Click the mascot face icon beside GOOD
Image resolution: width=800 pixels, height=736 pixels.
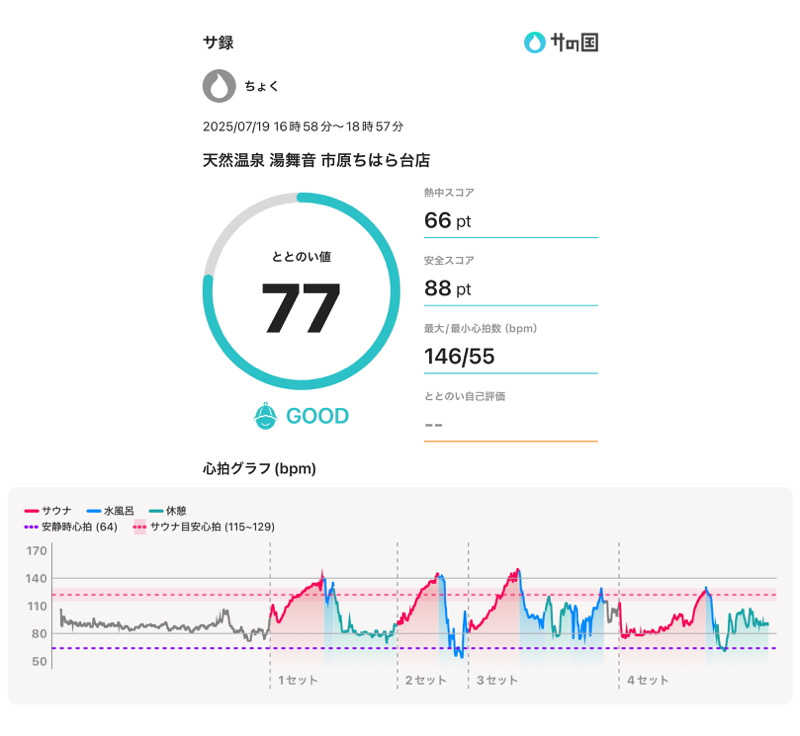click(265, 416)
